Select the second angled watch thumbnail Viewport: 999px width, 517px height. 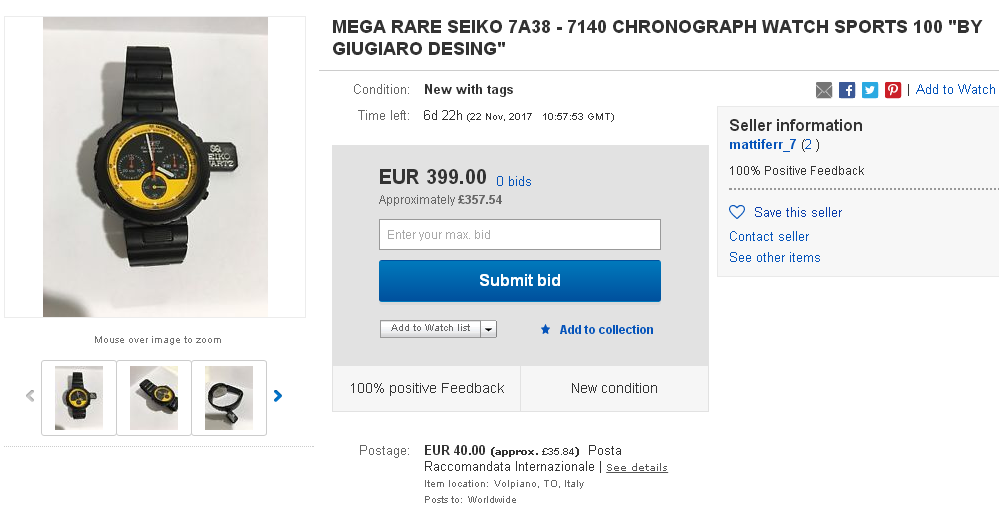point(154,397)
